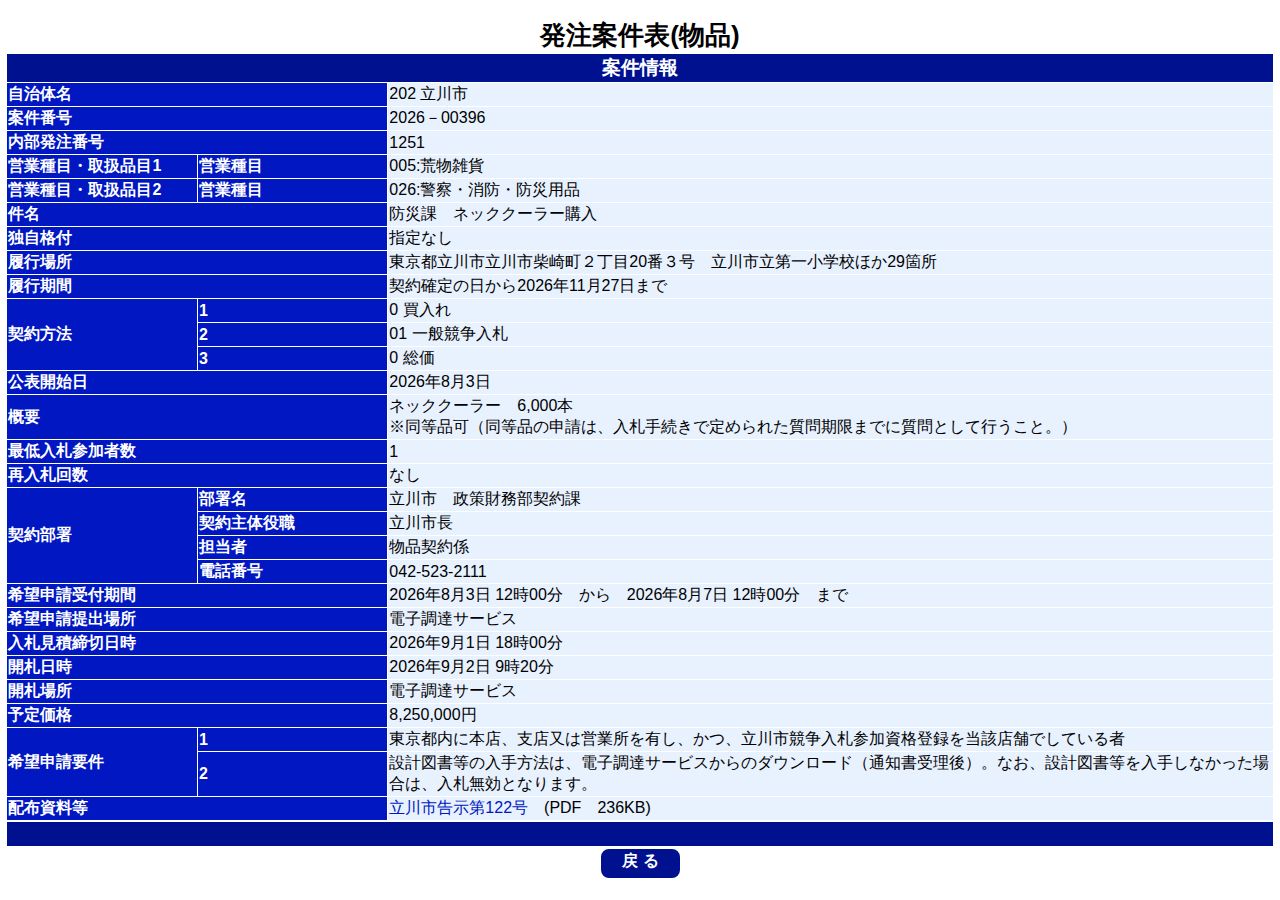The image size is (1280, 900).
Task: Click the 026:警察・消防・防災用品 value
Action: tap(484, 190)
